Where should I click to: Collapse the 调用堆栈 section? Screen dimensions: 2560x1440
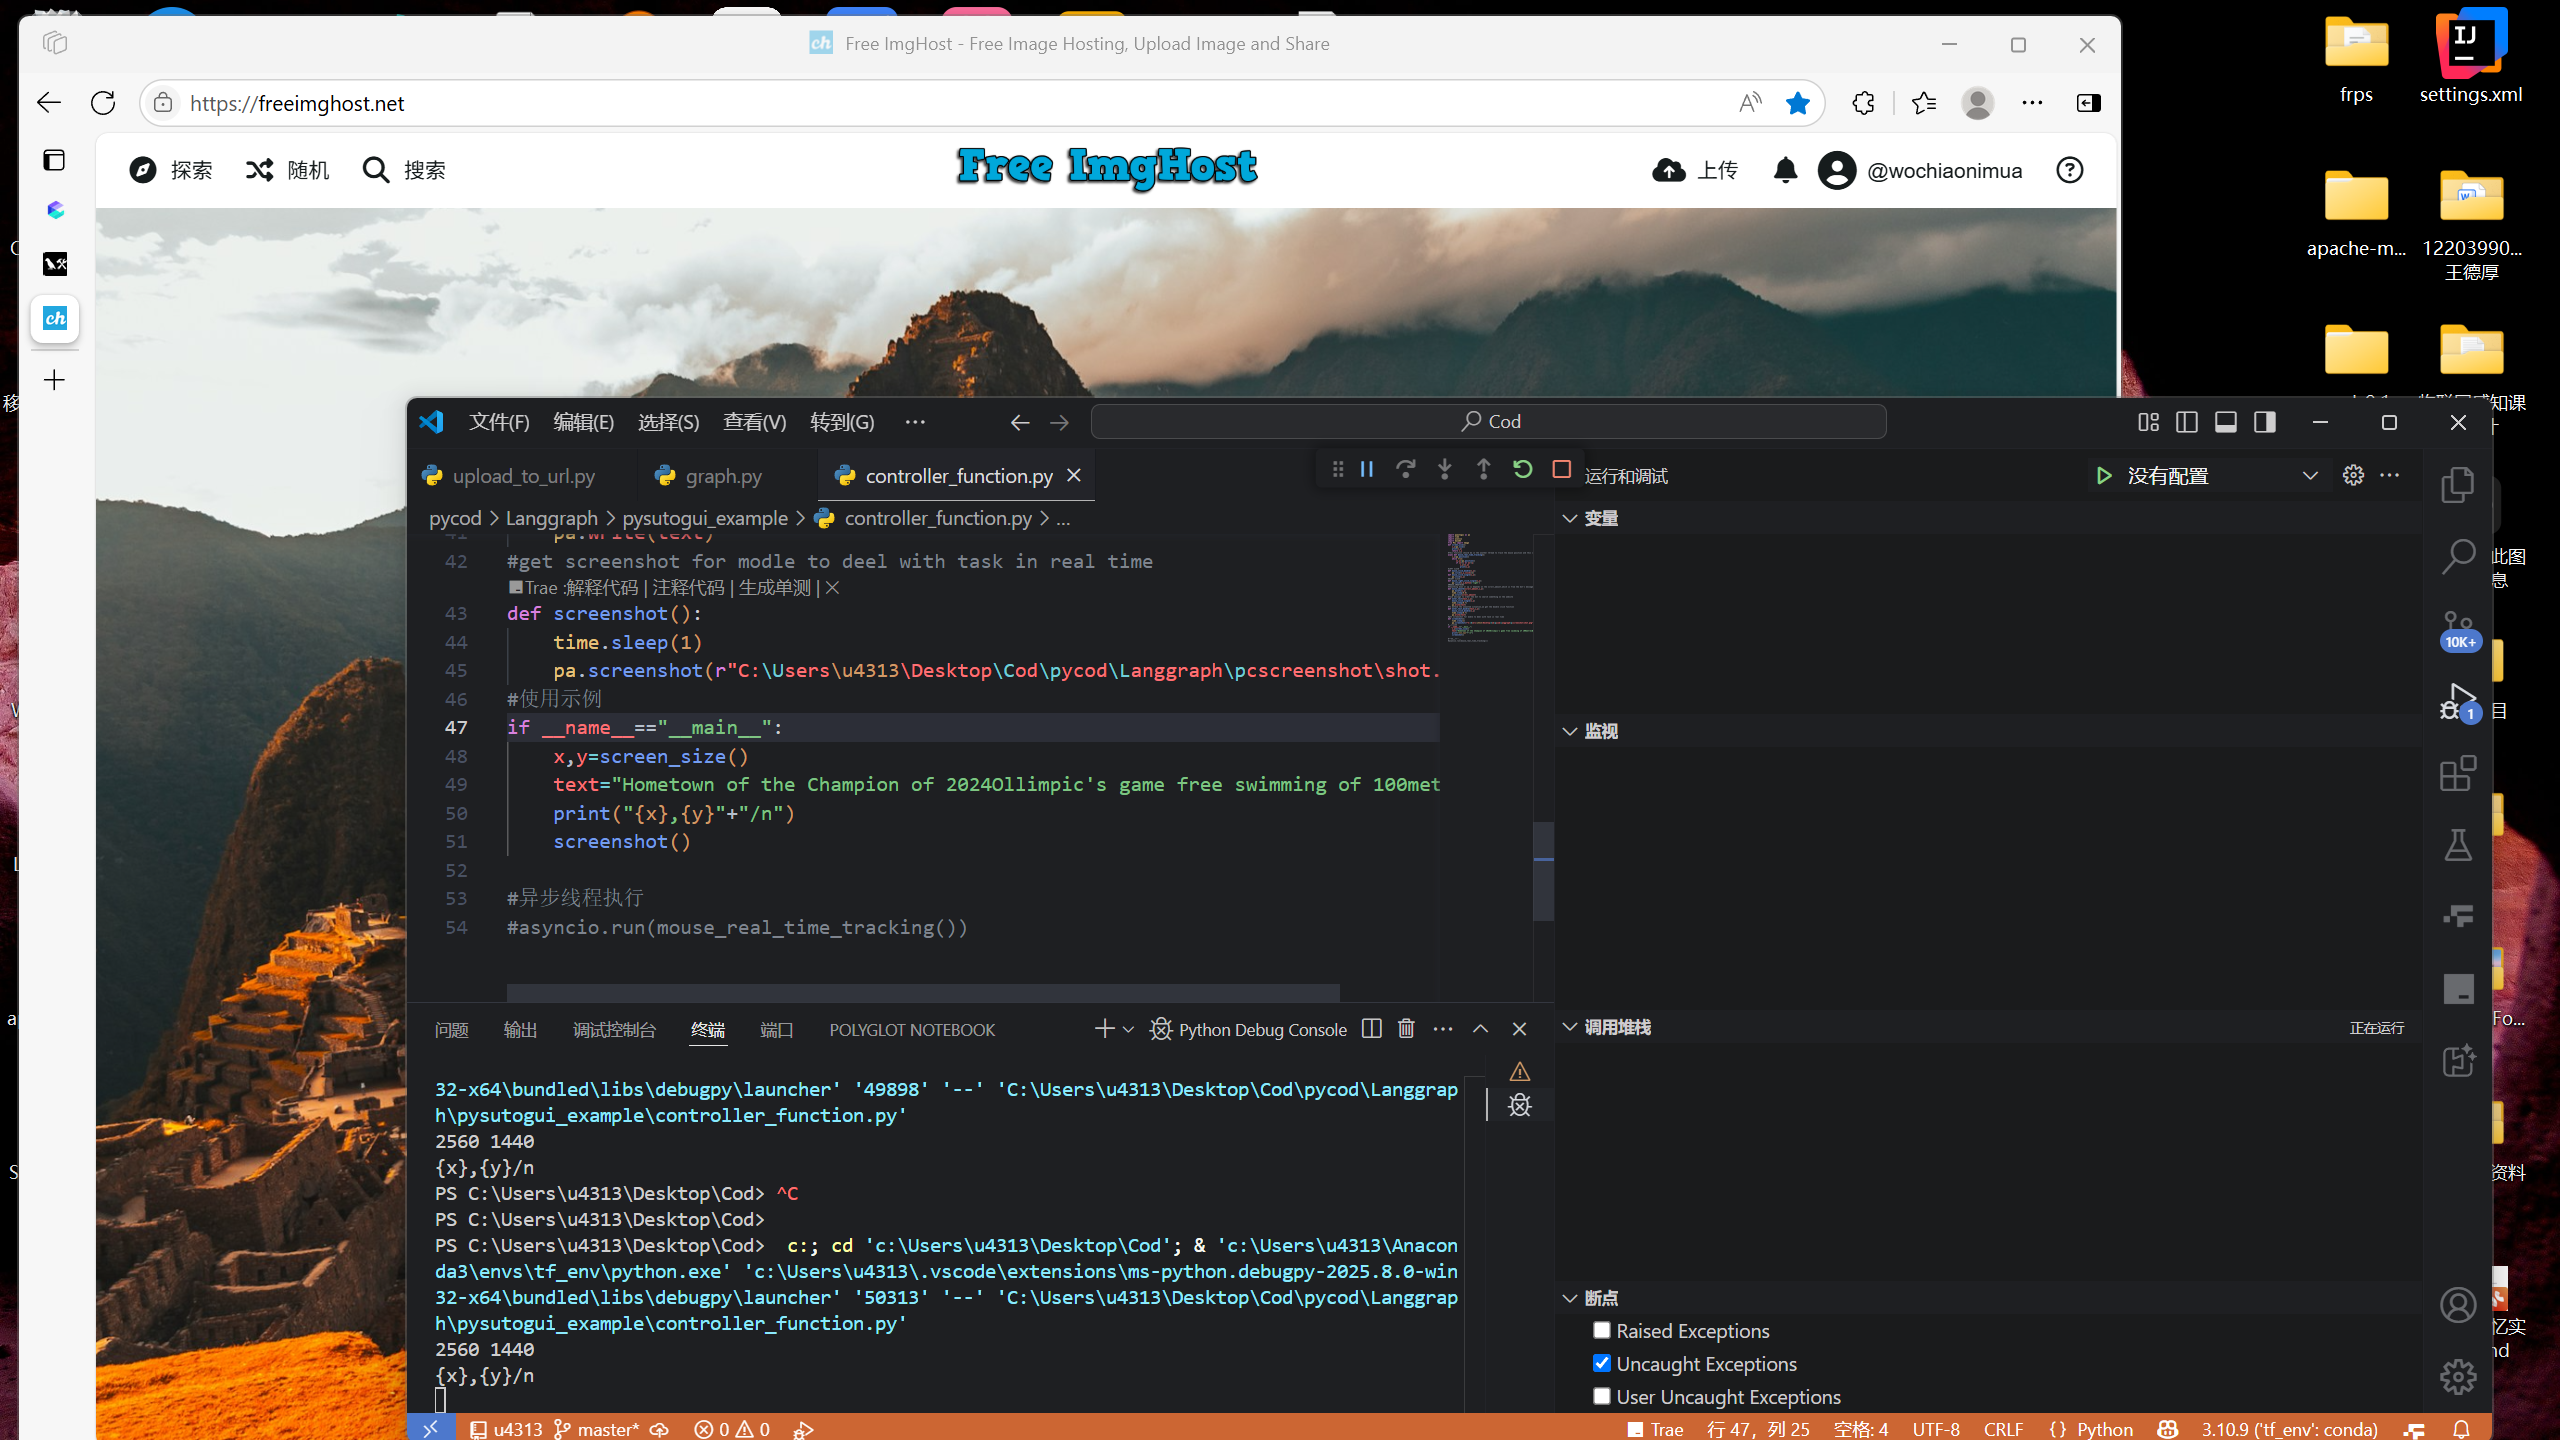pos(1570,1027)
